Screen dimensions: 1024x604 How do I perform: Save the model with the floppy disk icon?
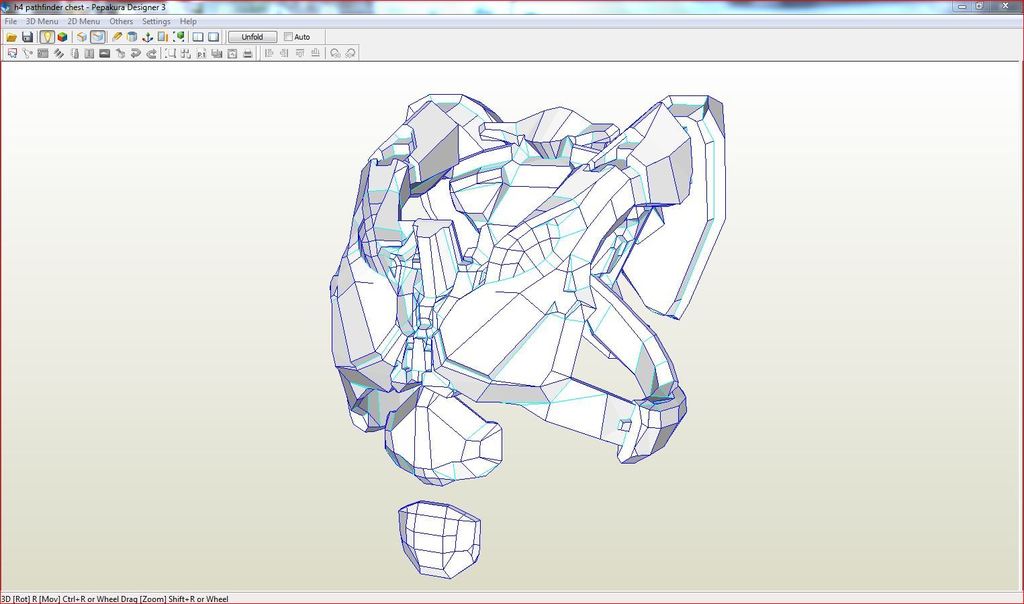tap(28, 37)
